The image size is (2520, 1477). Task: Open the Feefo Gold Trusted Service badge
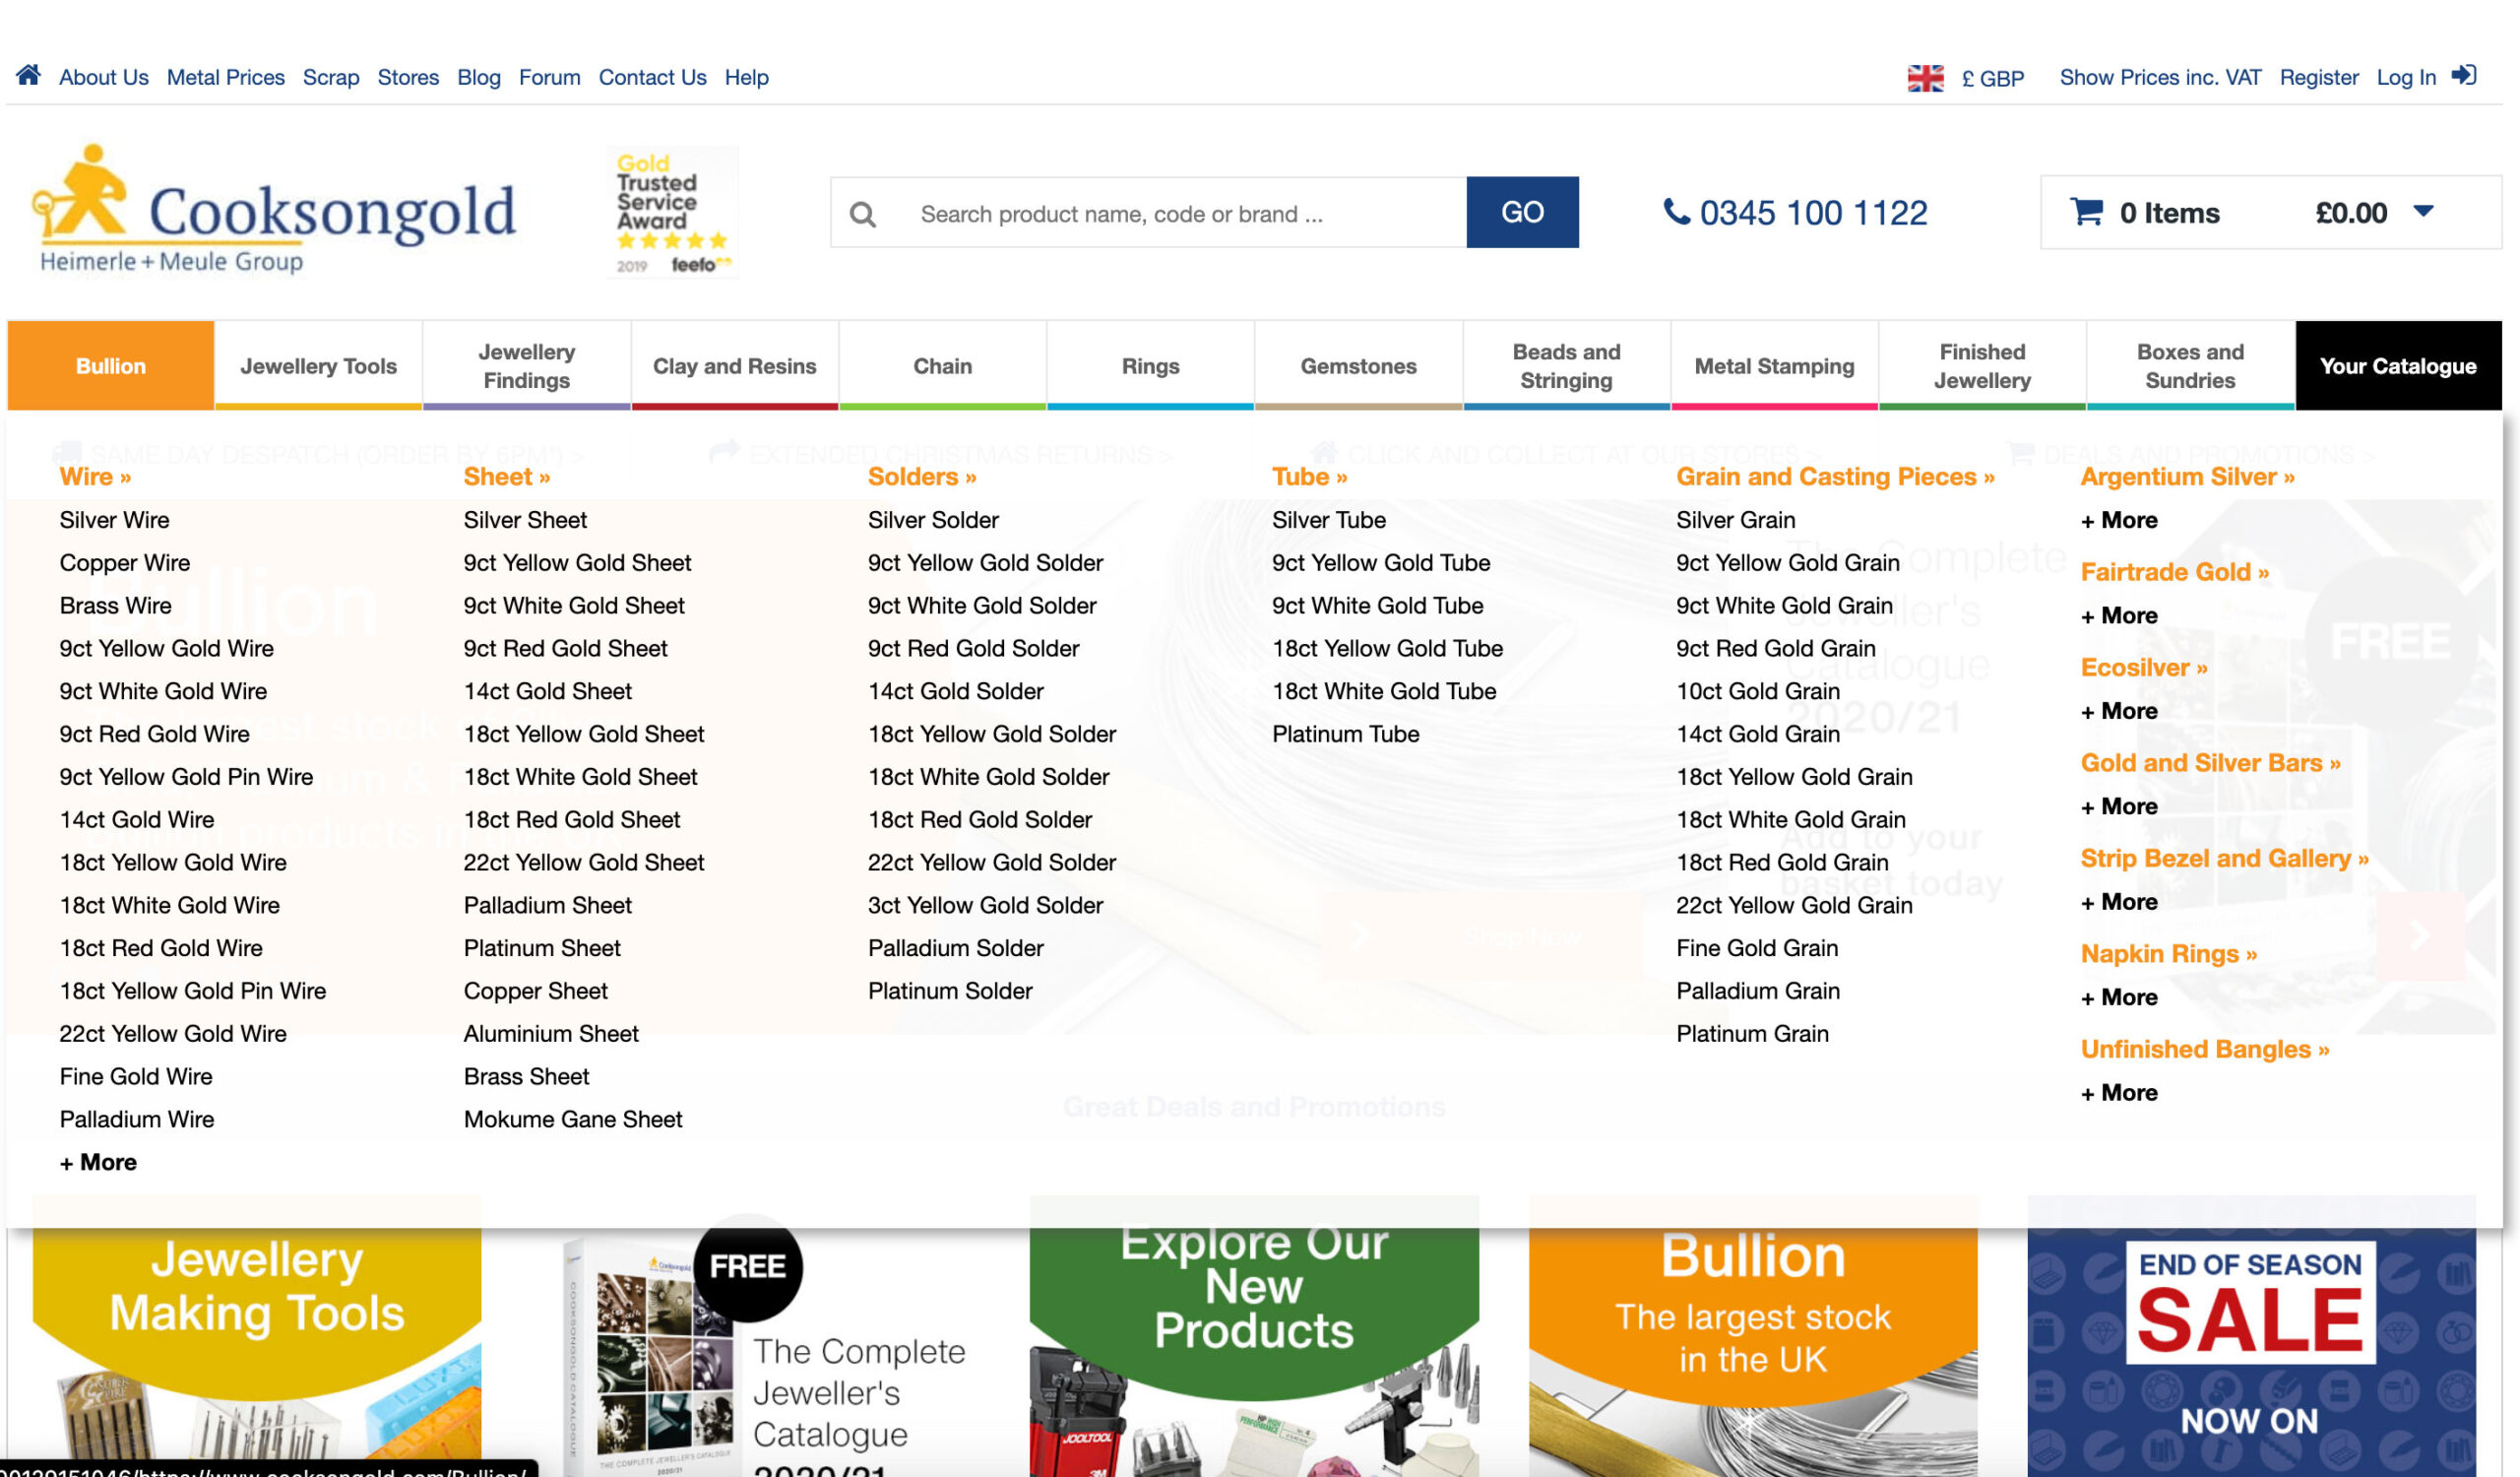tap(672, 212)
